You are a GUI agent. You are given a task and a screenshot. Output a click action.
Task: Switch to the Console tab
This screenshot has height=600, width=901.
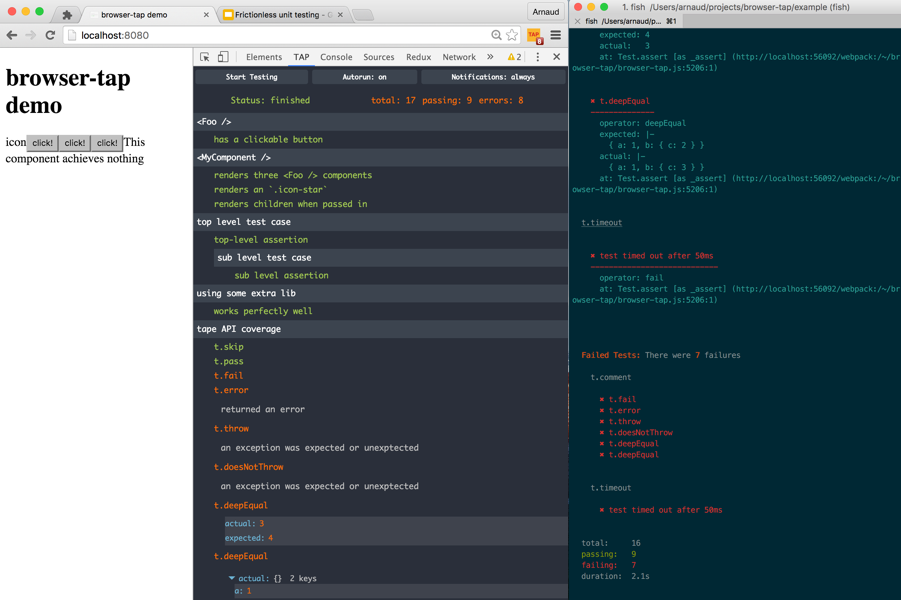click(336, 57)
